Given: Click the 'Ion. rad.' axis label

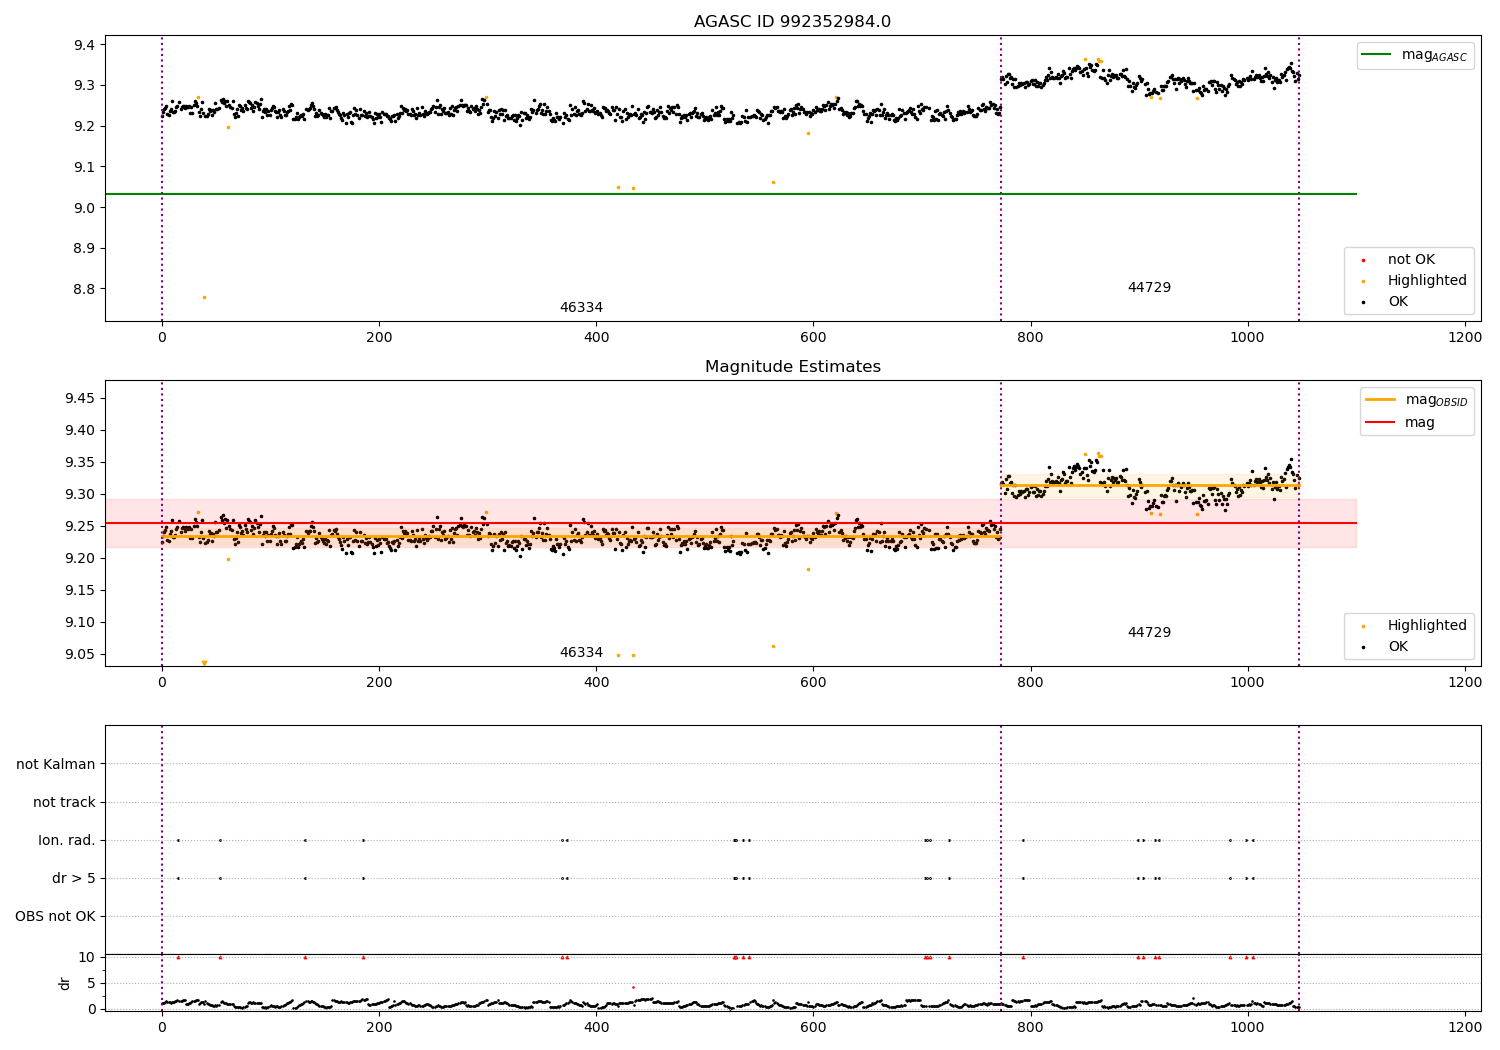Looking at the screenshot, I should [x=67, y=841].
